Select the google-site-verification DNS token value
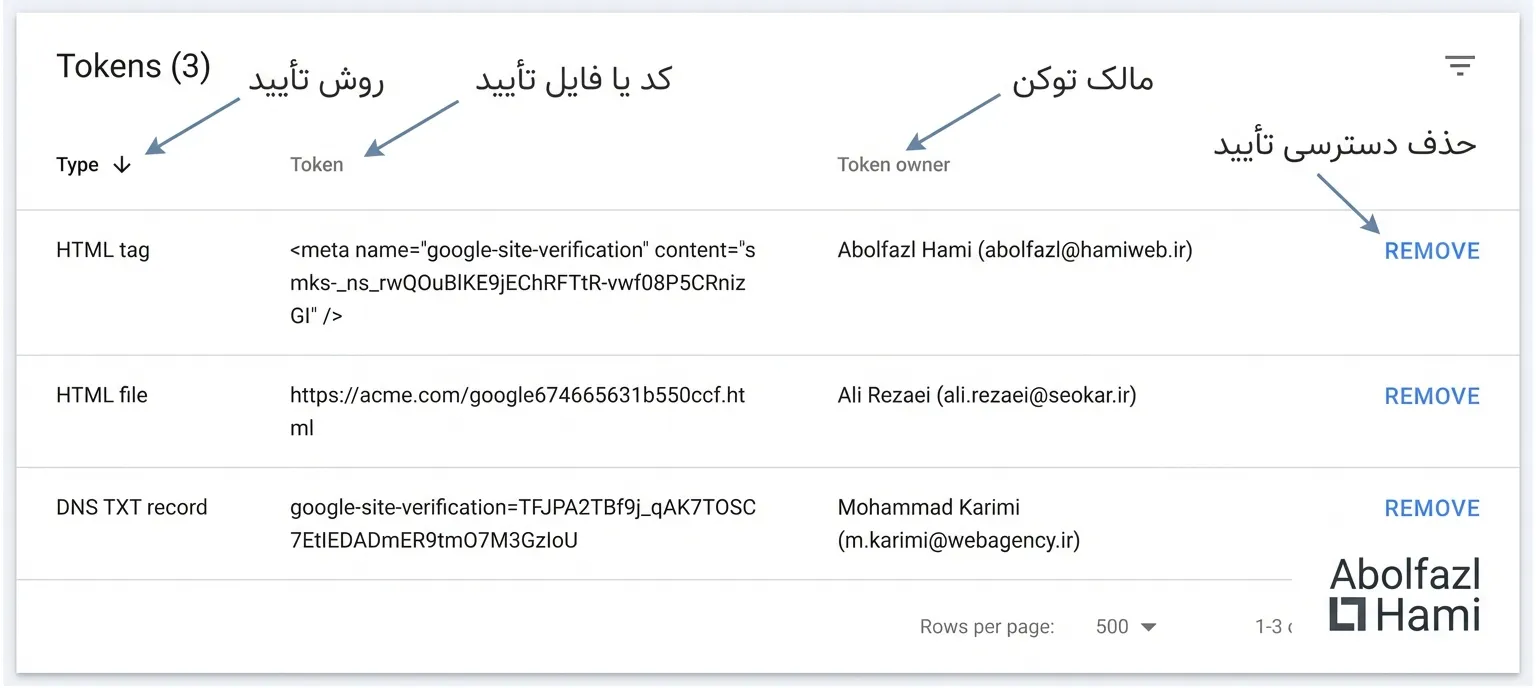 522,524
